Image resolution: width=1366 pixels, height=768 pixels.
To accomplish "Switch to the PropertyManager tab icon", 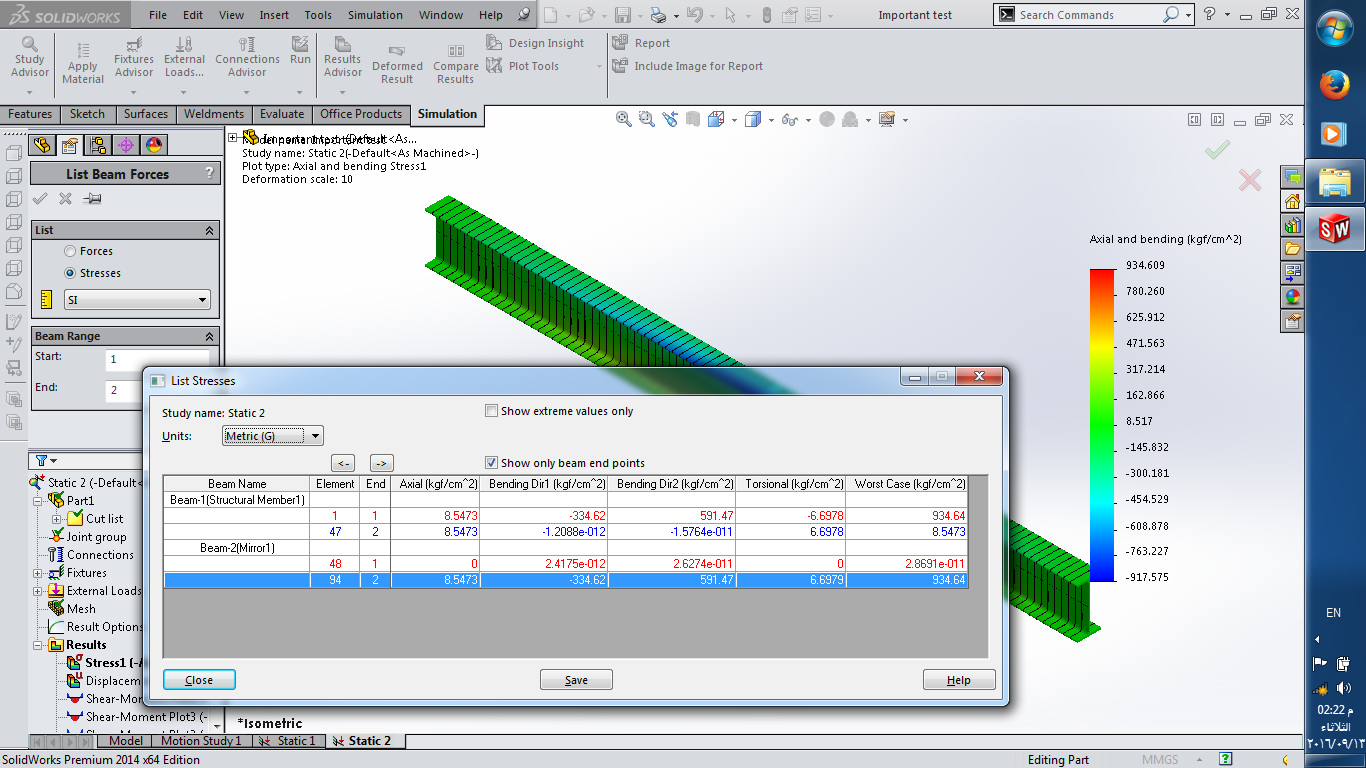I will tap(69, 145).
